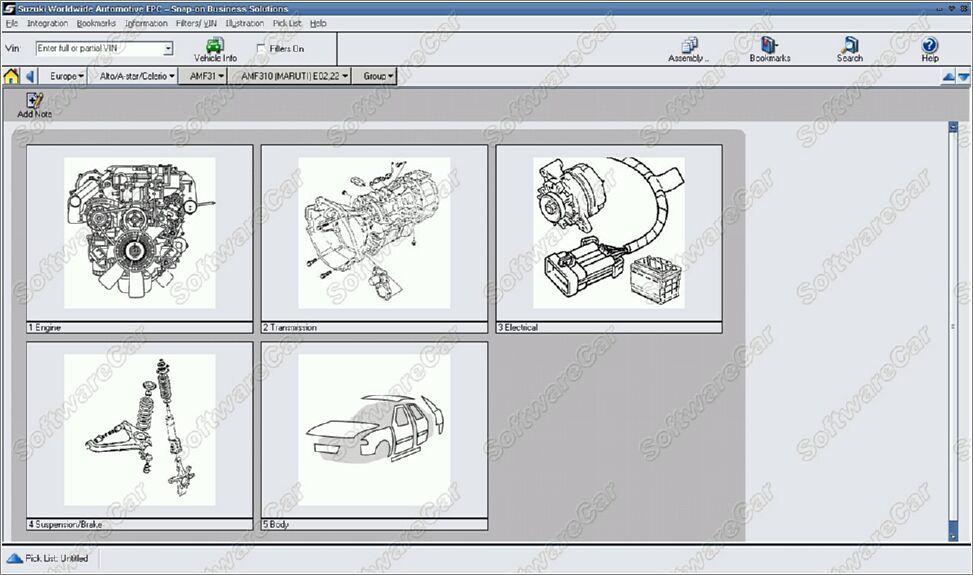
Task: Open the Bookmarks menu
Action: tap(96, 24)
